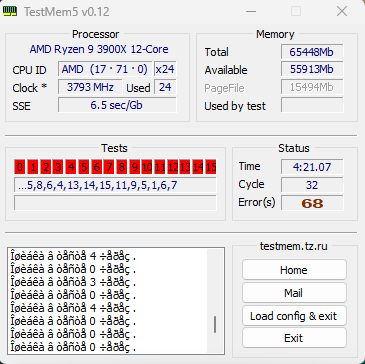The height and width of the screenshot is (364, 365).
Task: Click the red test 12 indicator
Action: [x=172, y=167]
